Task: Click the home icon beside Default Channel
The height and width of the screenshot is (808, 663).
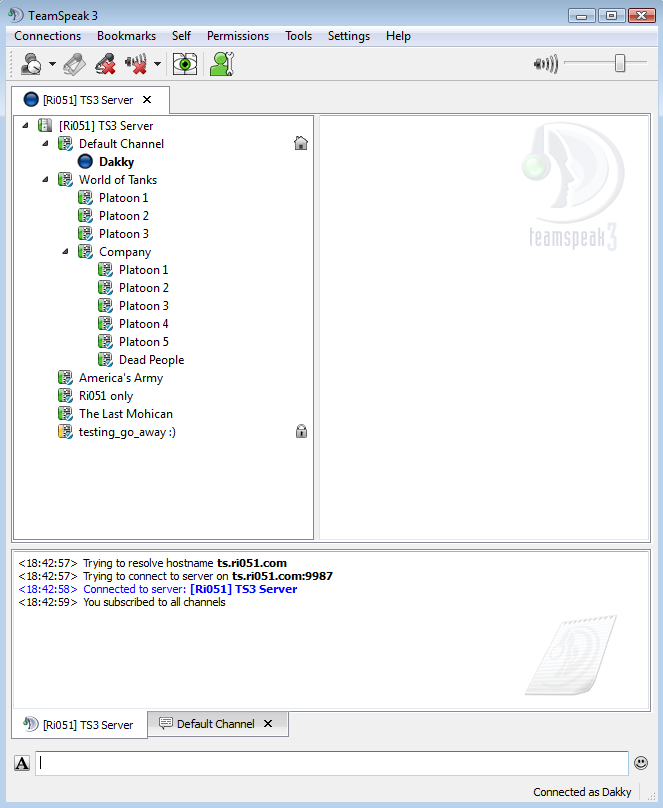Action: (x=300, y=143)
